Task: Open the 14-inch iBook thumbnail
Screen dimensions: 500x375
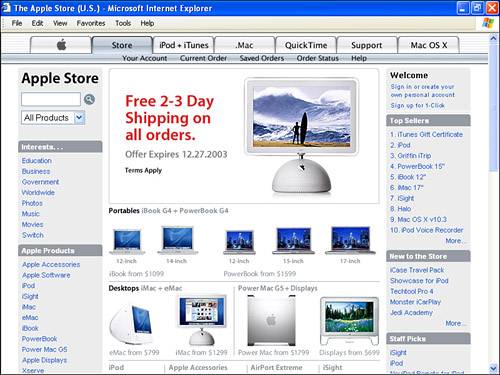Action: pos(177,240)
